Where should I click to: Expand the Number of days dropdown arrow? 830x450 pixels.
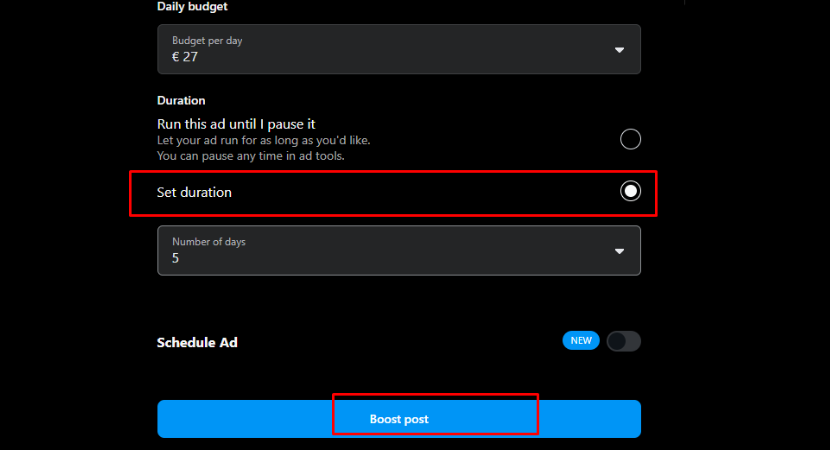click(x=619, y=251)
